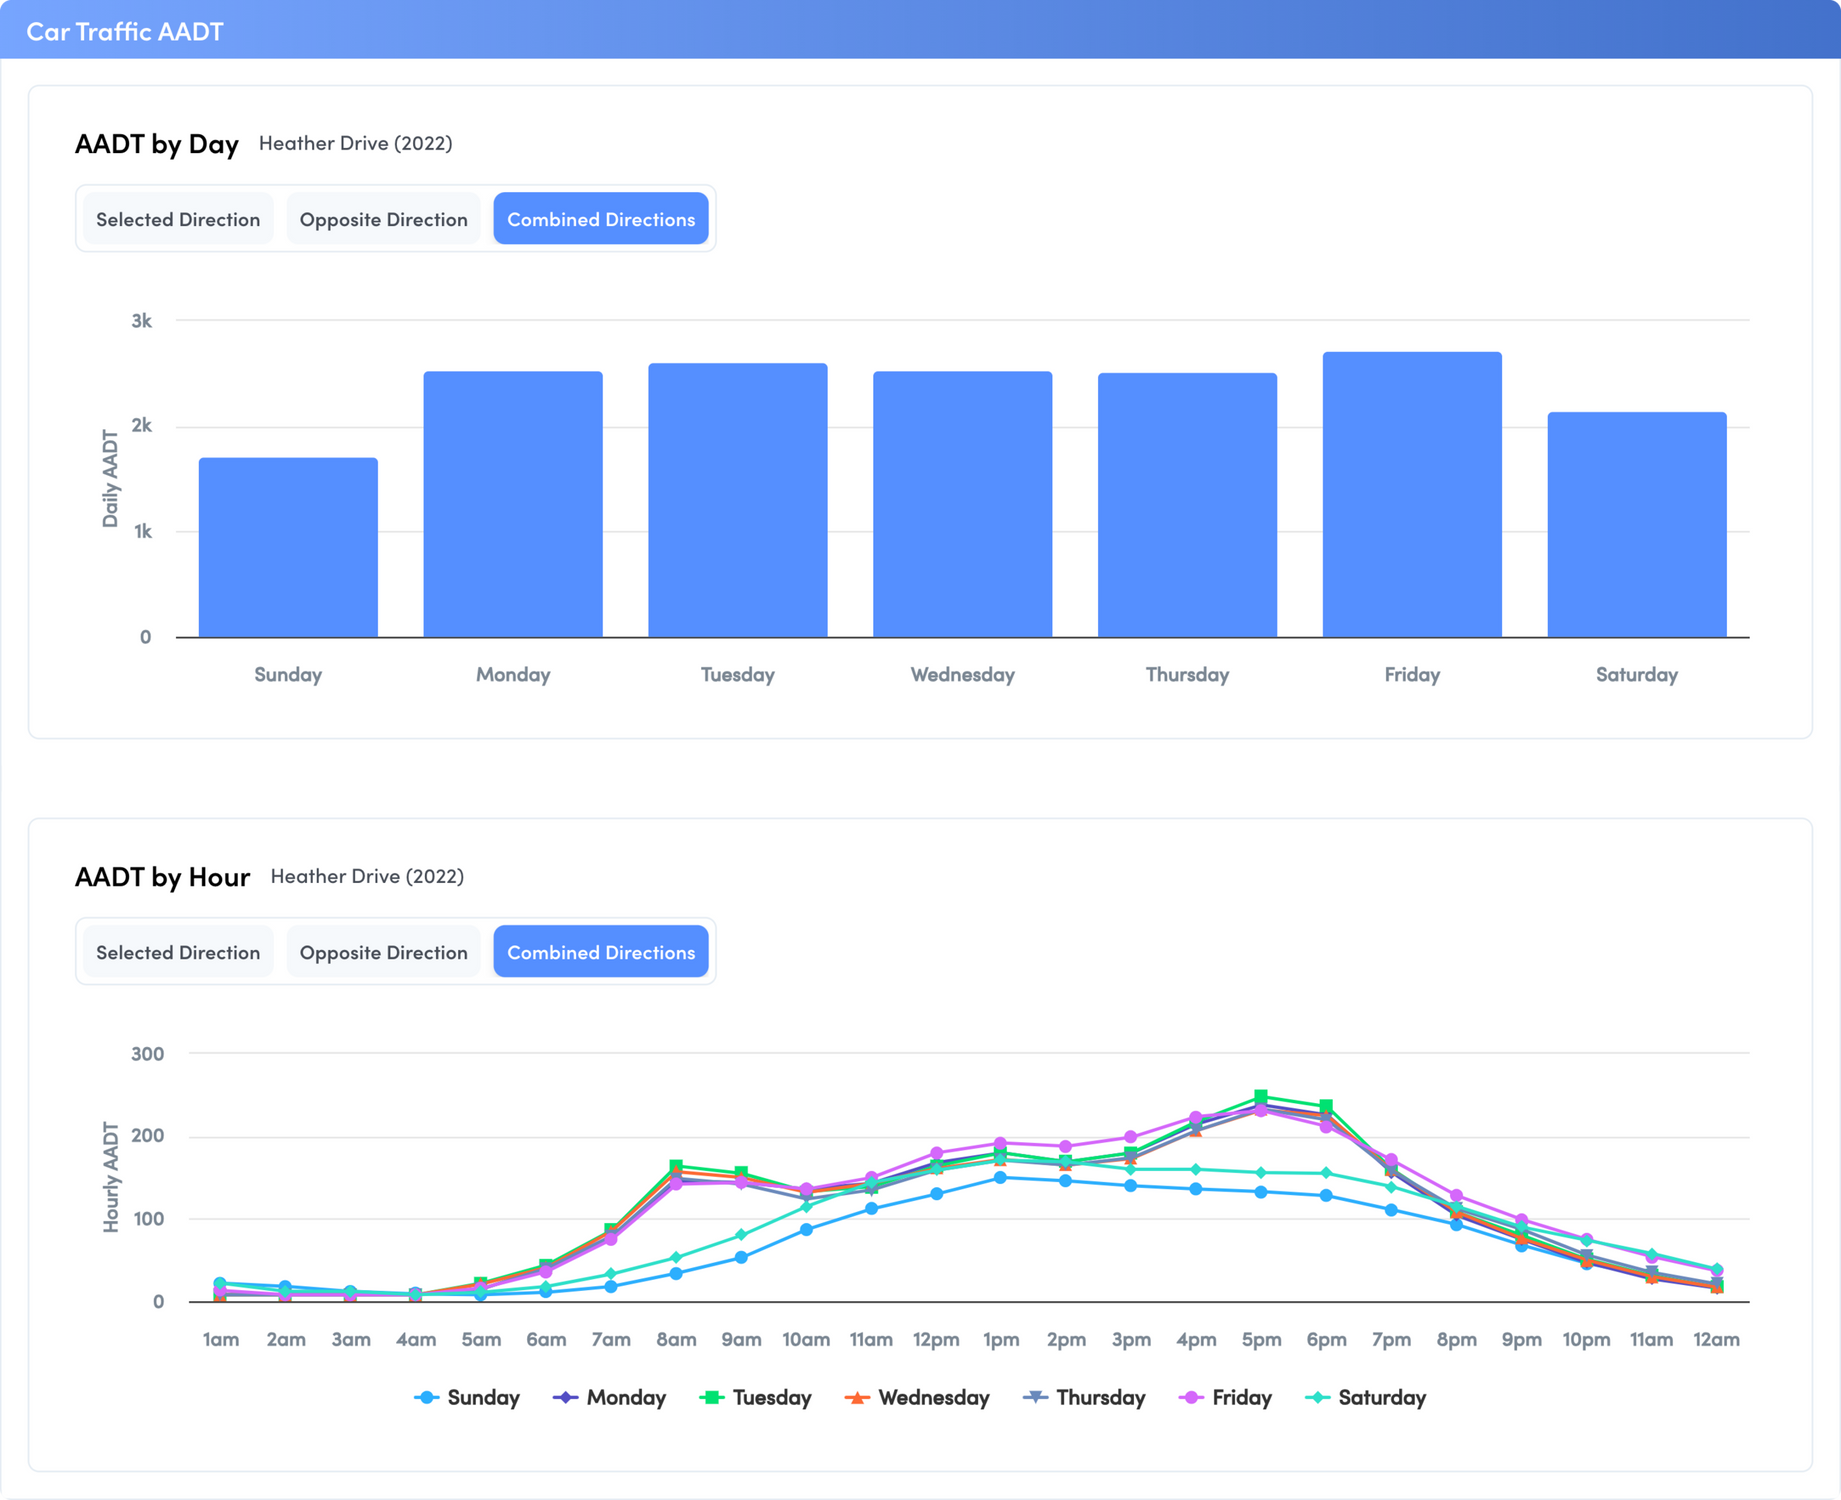Click the Tuesday green square legend icon
1841x1500 pixels.
712,1397
